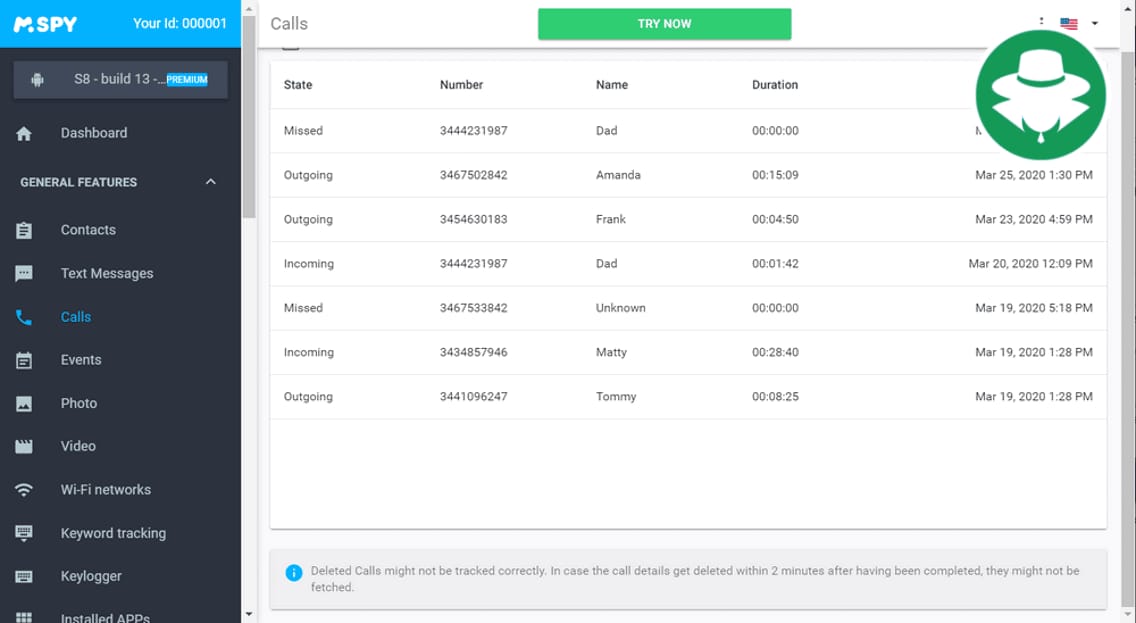Click the Dashboard home icon

[x=24, y=133]
